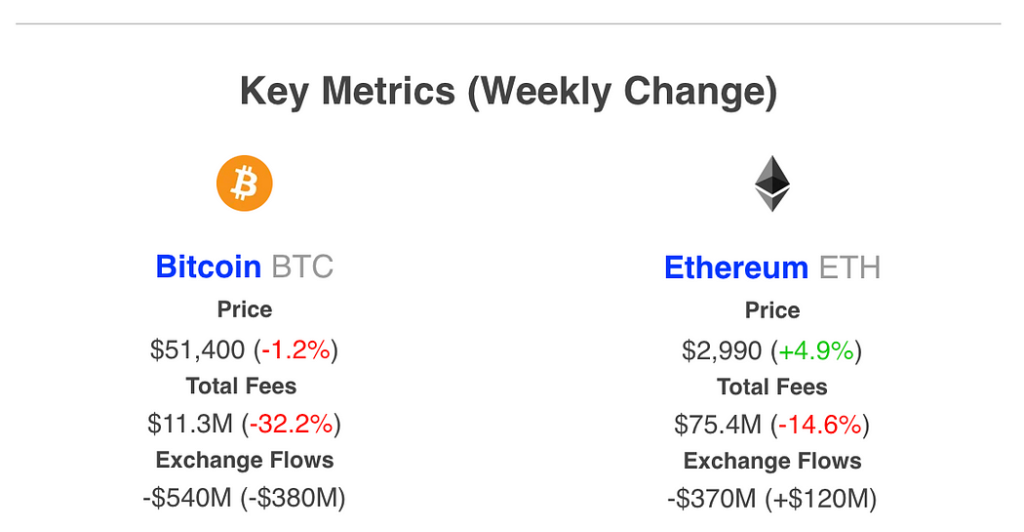Select the Bitcoin fees value $11.3M
1024x532 pixels.
point(190,424)
